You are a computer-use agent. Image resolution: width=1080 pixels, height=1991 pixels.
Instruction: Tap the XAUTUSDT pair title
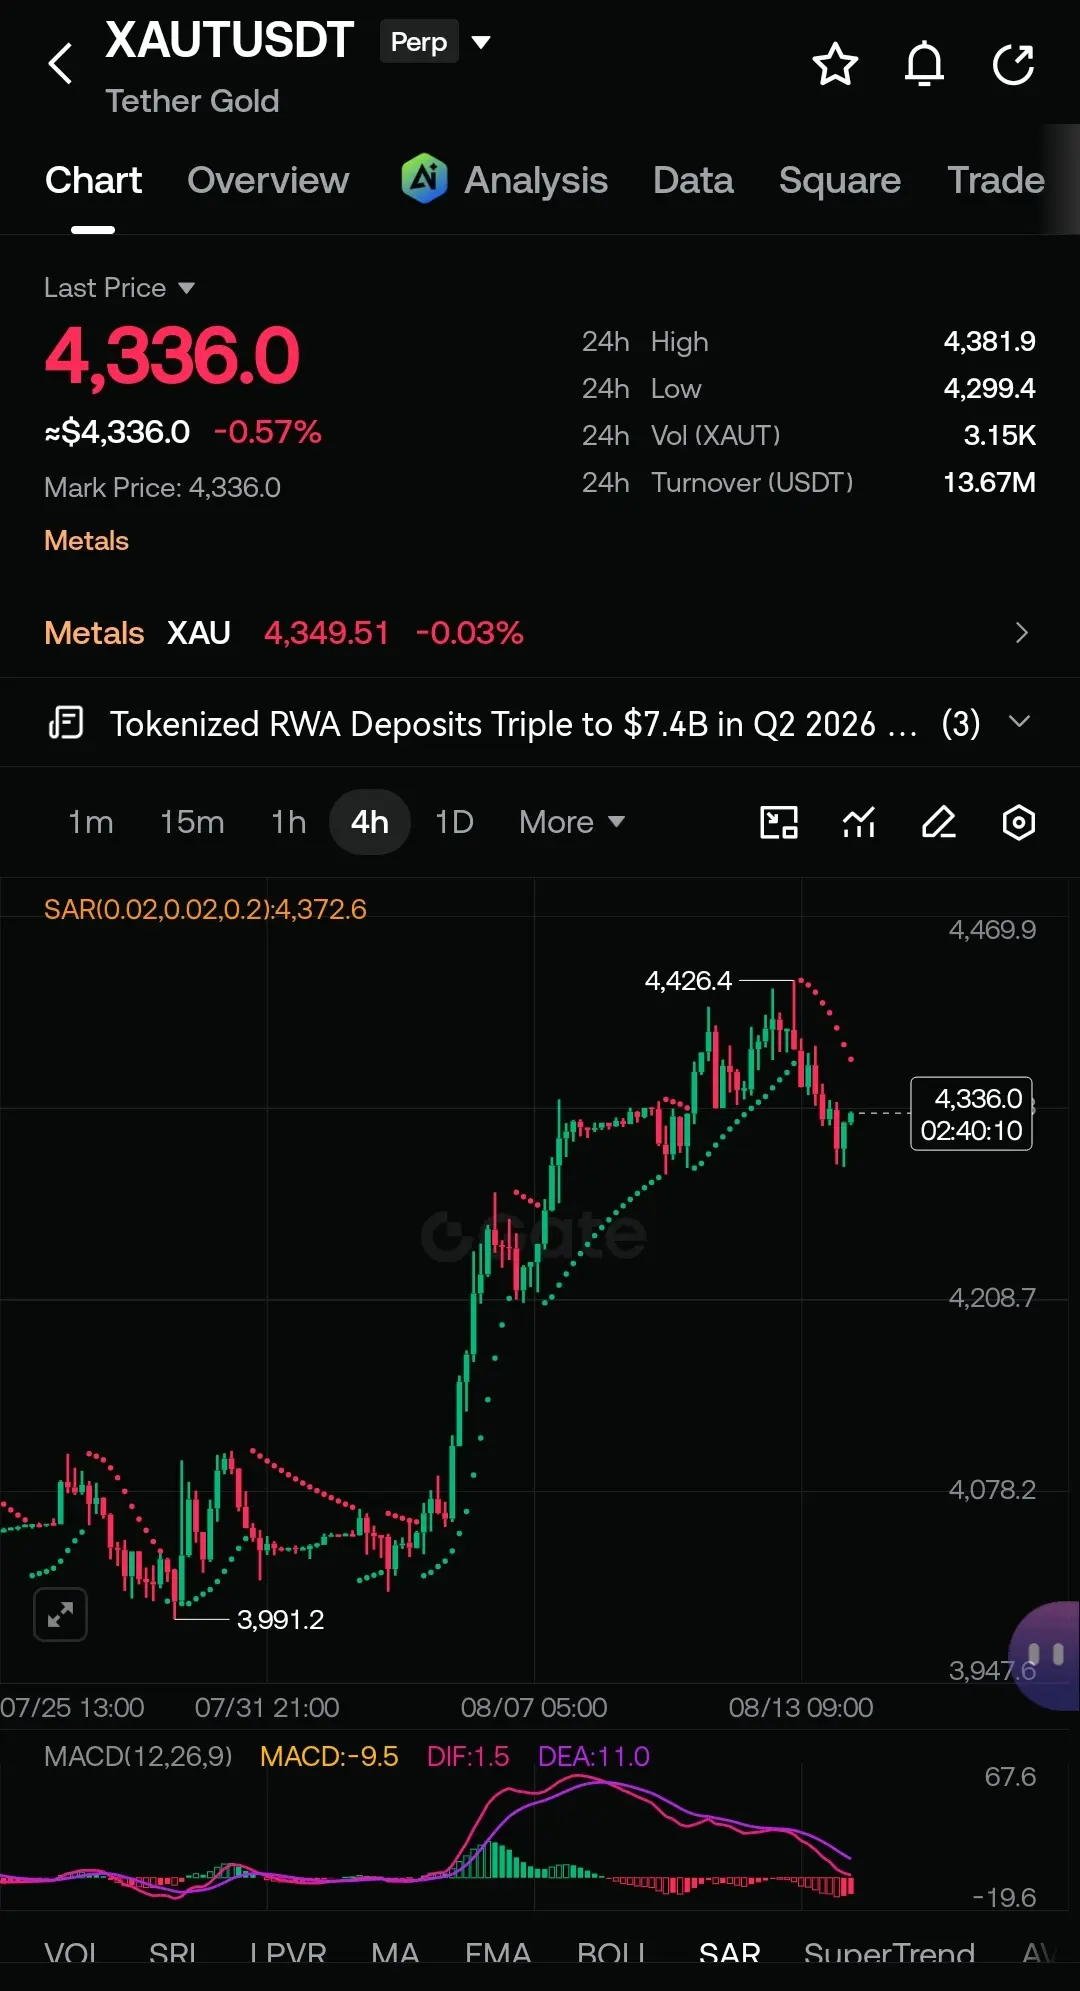tap(229, 41)
